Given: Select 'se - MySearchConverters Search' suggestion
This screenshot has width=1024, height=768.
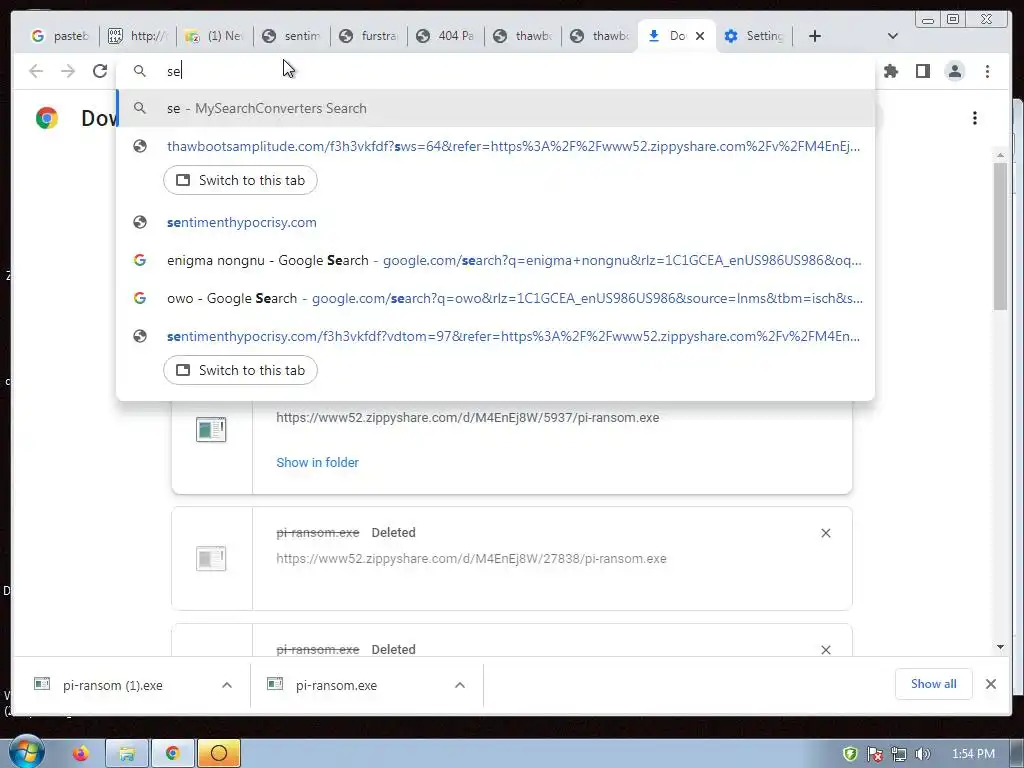Looking at the screenshot, I should coord(496,108).
